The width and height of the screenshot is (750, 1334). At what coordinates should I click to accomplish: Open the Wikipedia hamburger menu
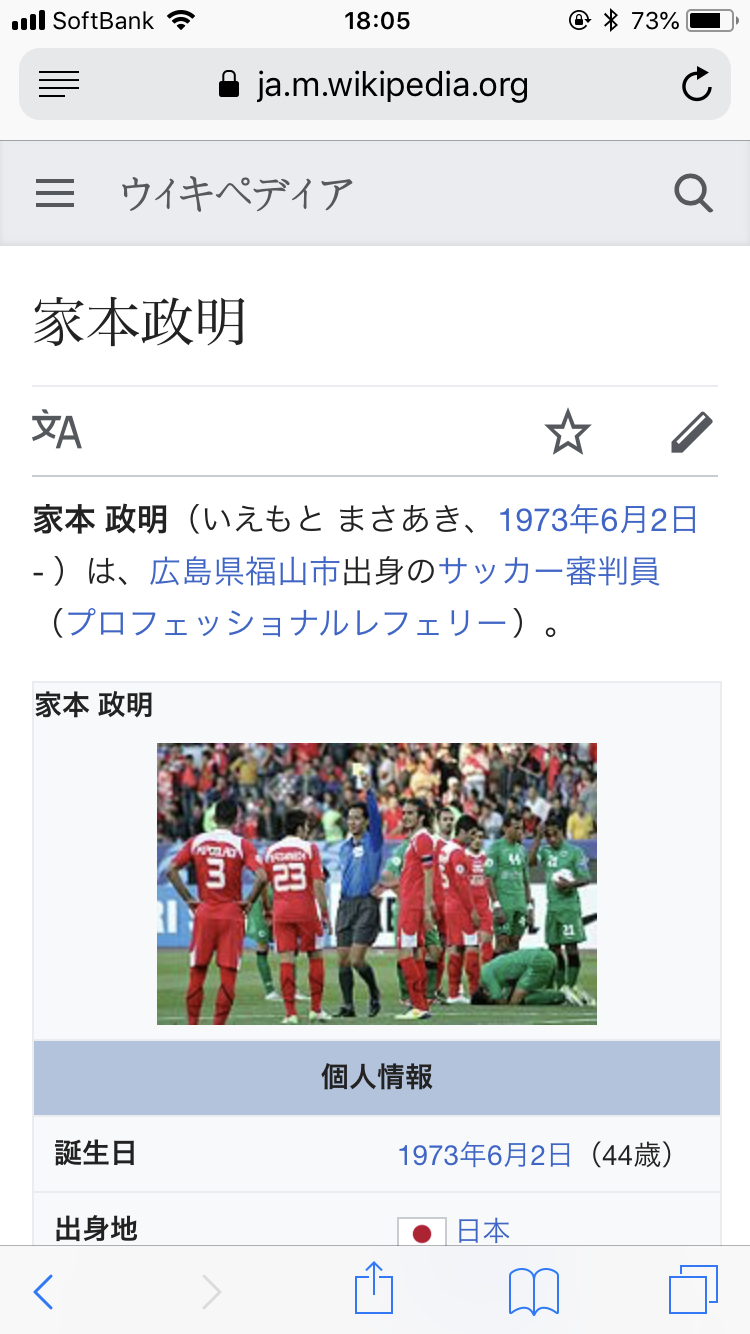[x=55, y=192]
